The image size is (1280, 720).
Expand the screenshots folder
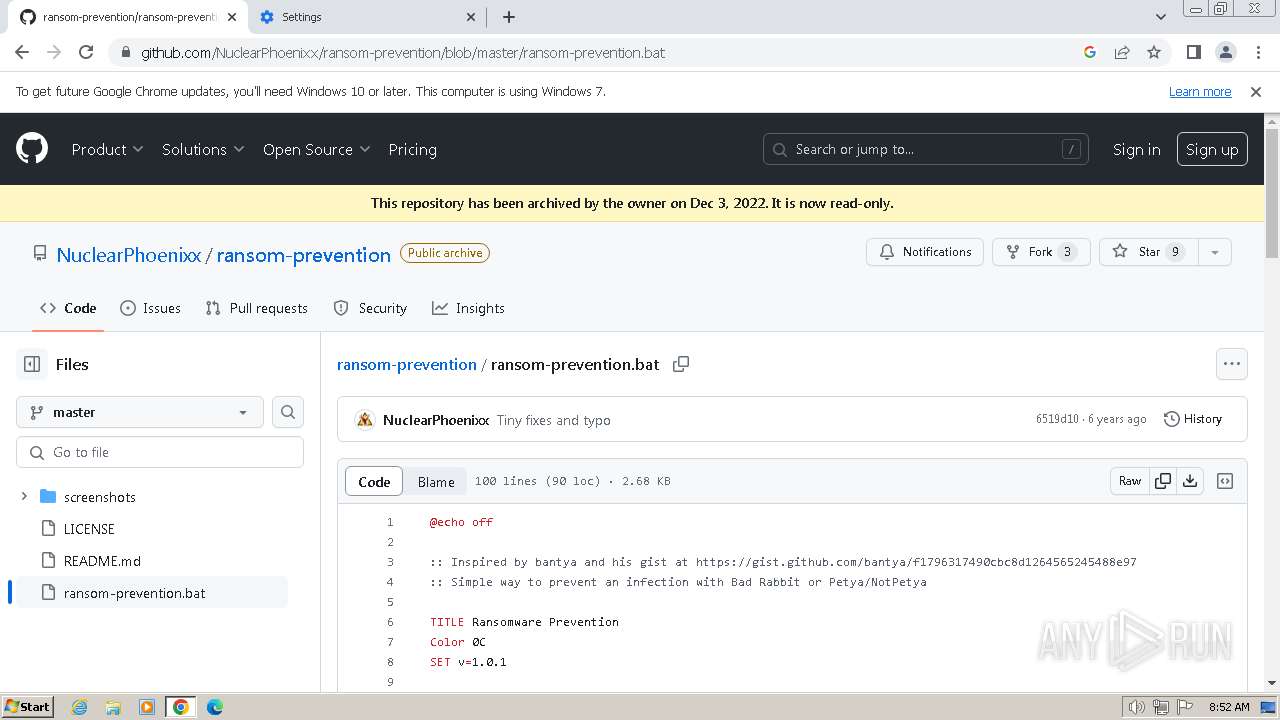[24, 496]
